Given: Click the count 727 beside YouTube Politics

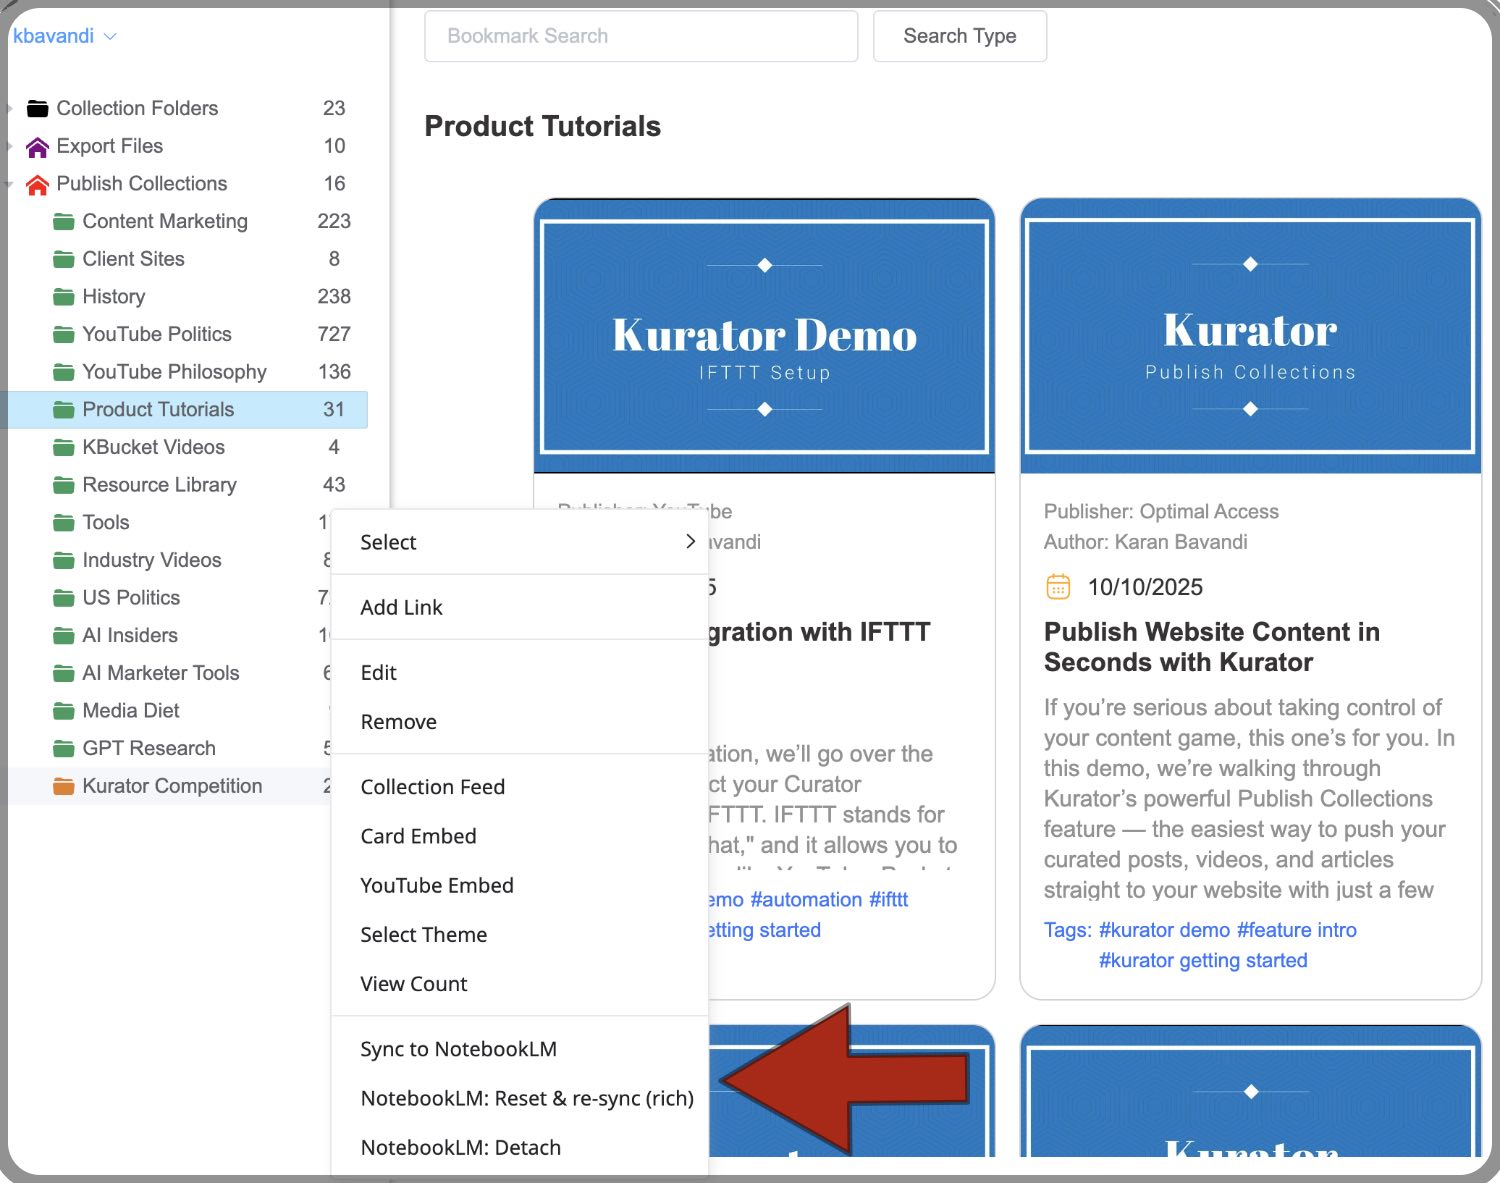Looking at the screenshot, I should (334, 334).
